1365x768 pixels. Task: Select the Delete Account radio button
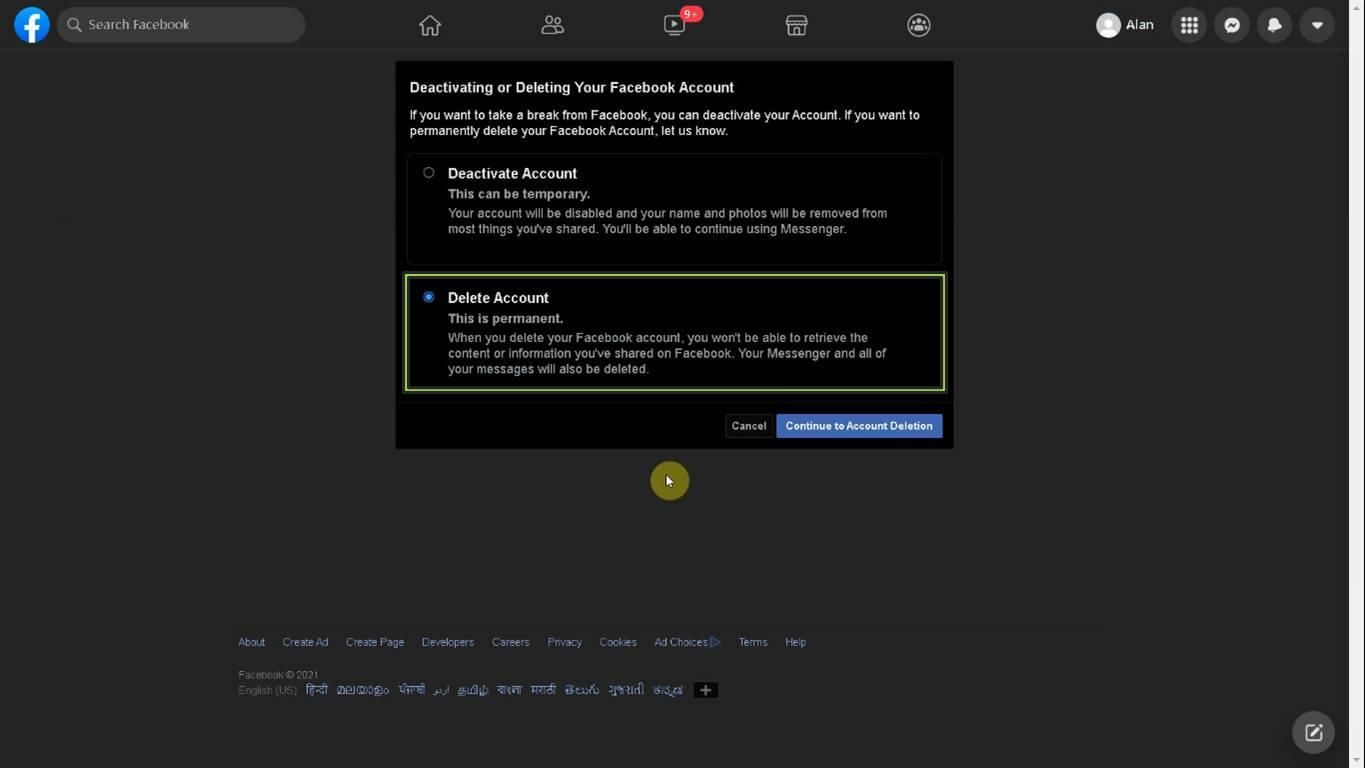(x=429, y=297)
